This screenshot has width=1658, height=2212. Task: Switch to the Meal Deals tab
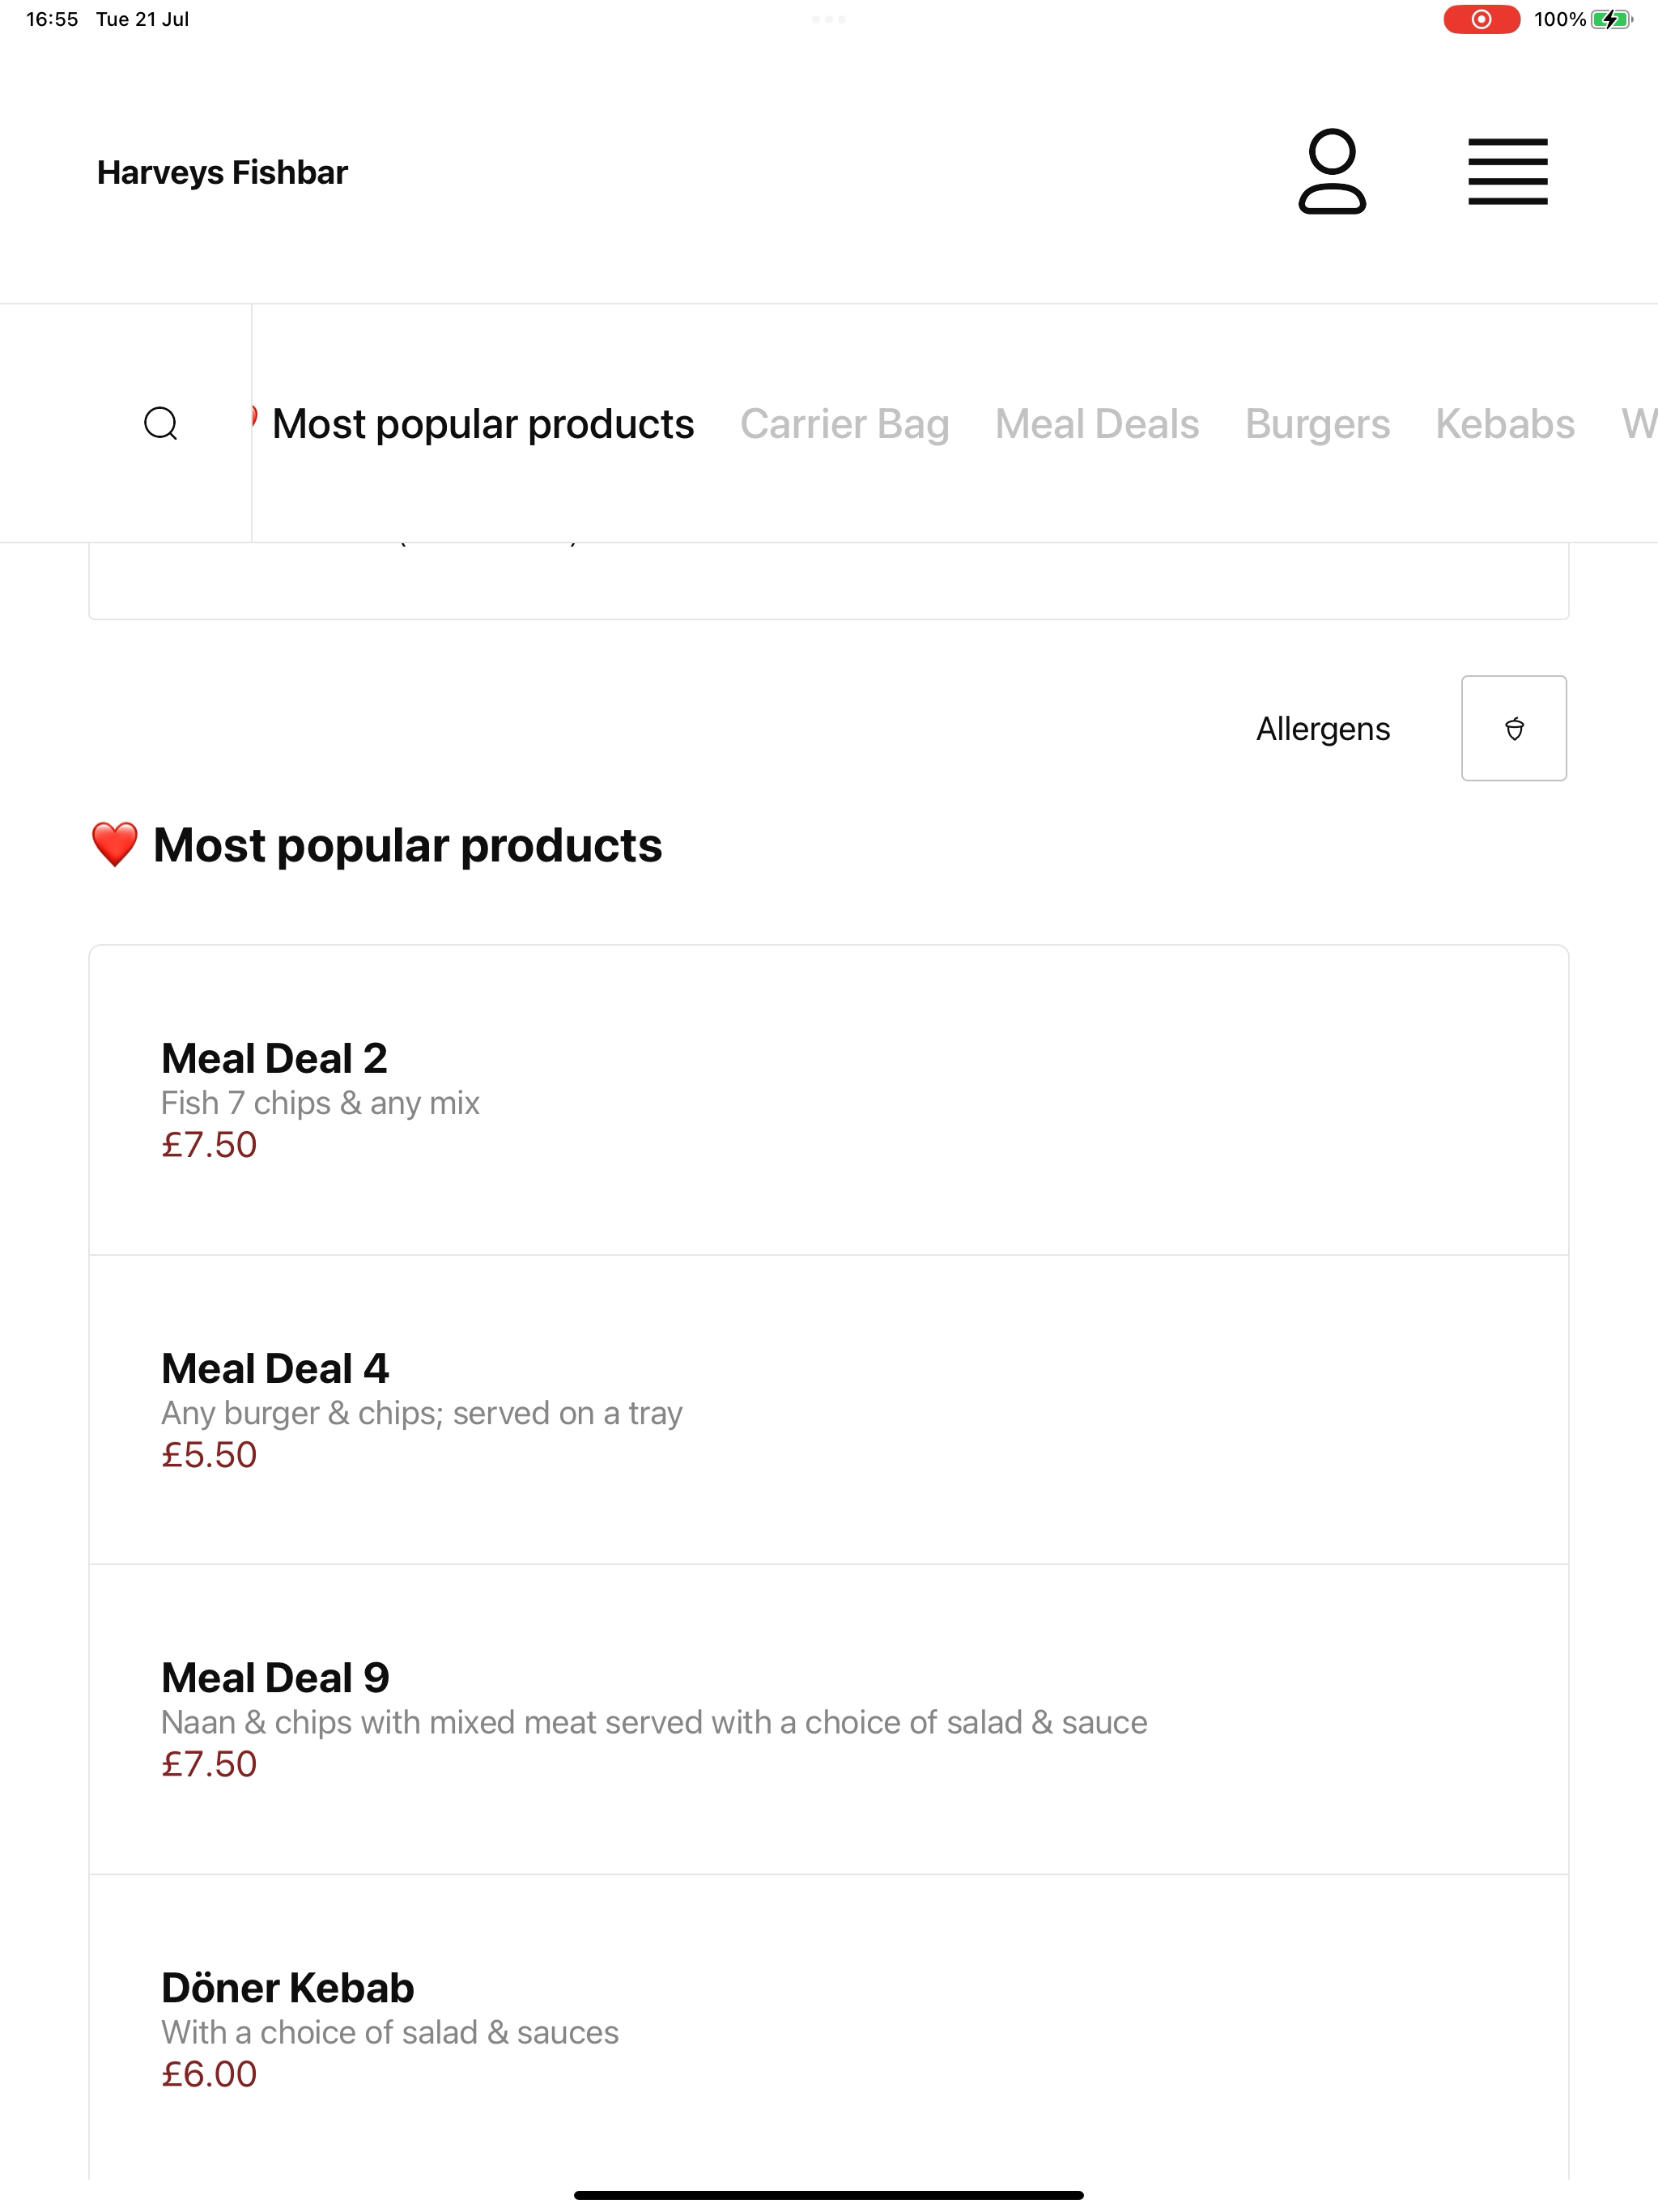point(1097,424)
